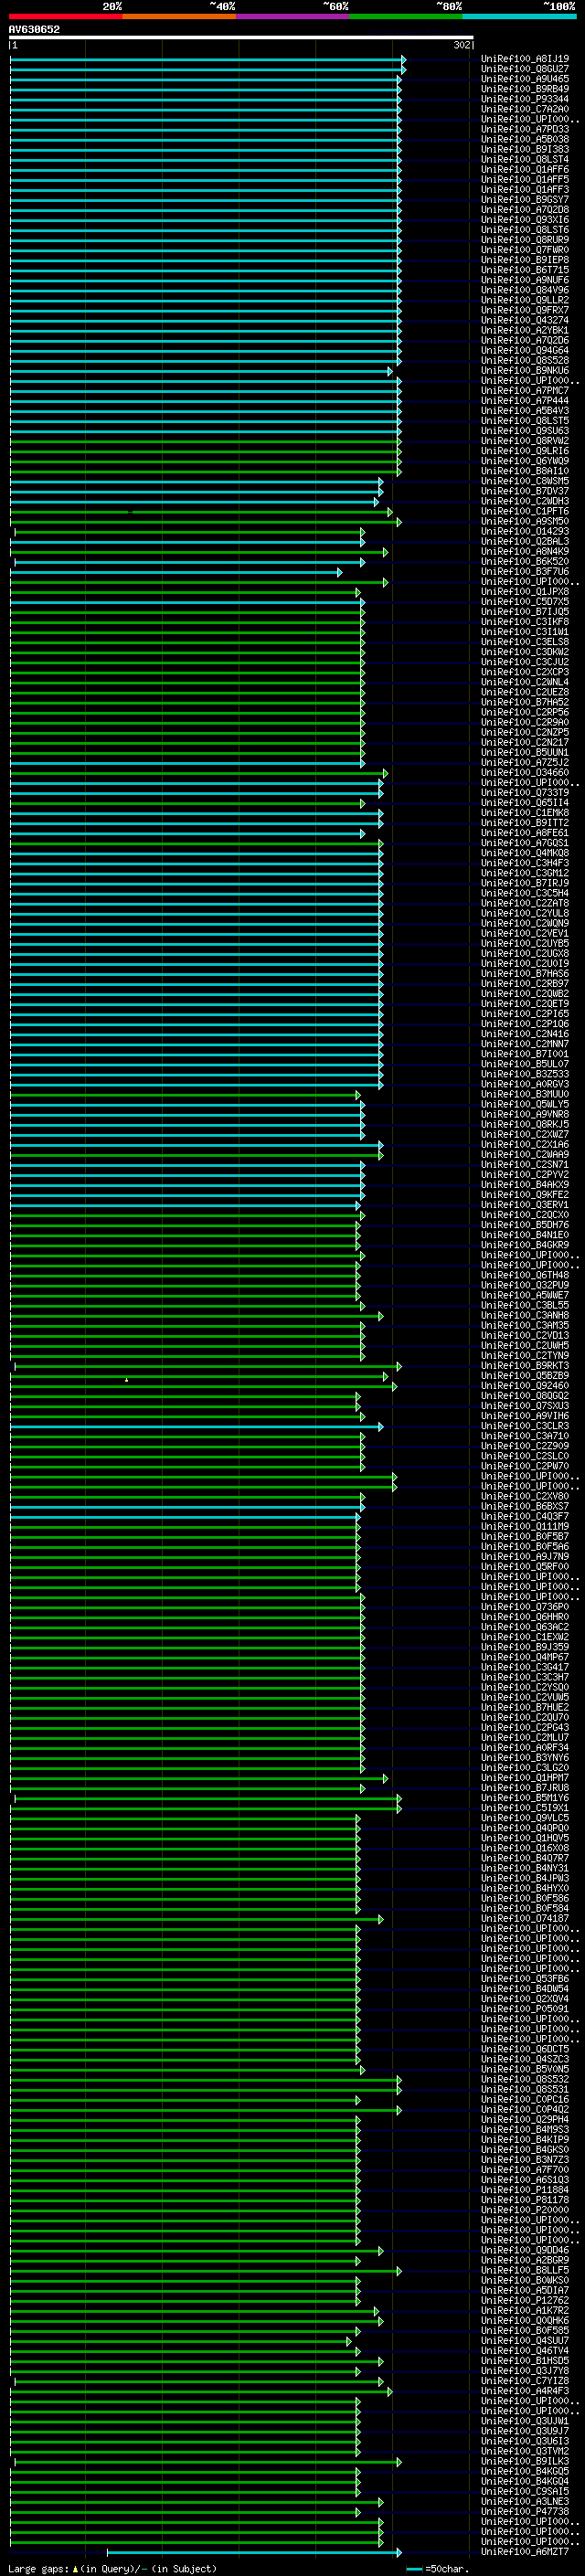This screenshot has height=2576, width=585.
Task: Click cyan alignment bar for UniRef100_C8WSM5
Action: click(x=197, y=481)
